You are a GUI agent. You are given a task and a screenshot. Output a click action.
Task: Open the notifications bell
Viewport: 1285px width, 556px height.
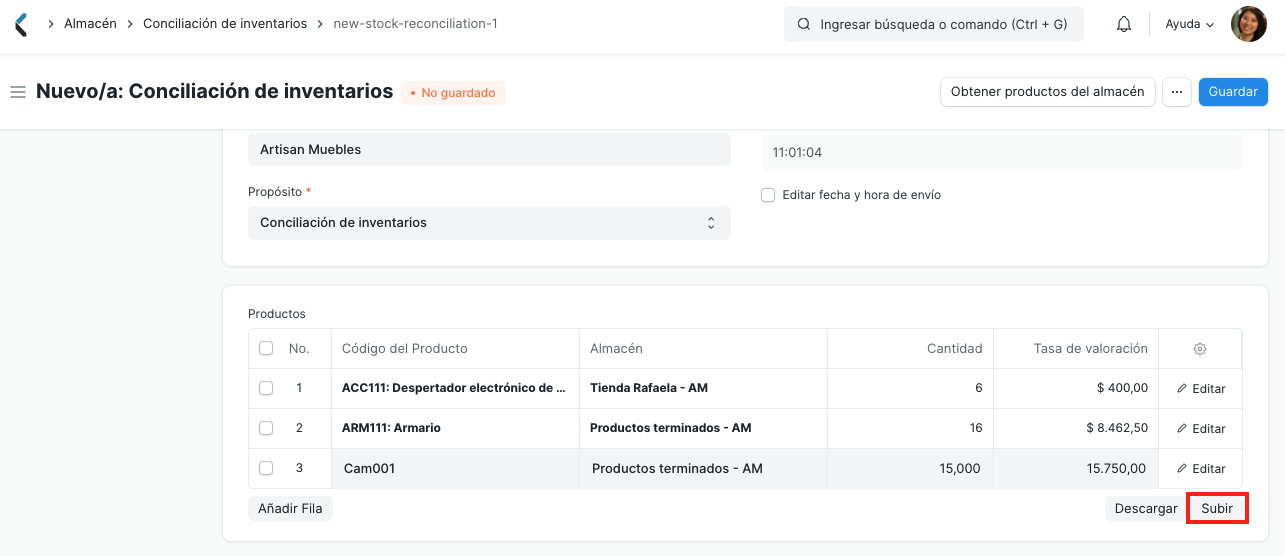[x=1124, y=24]
